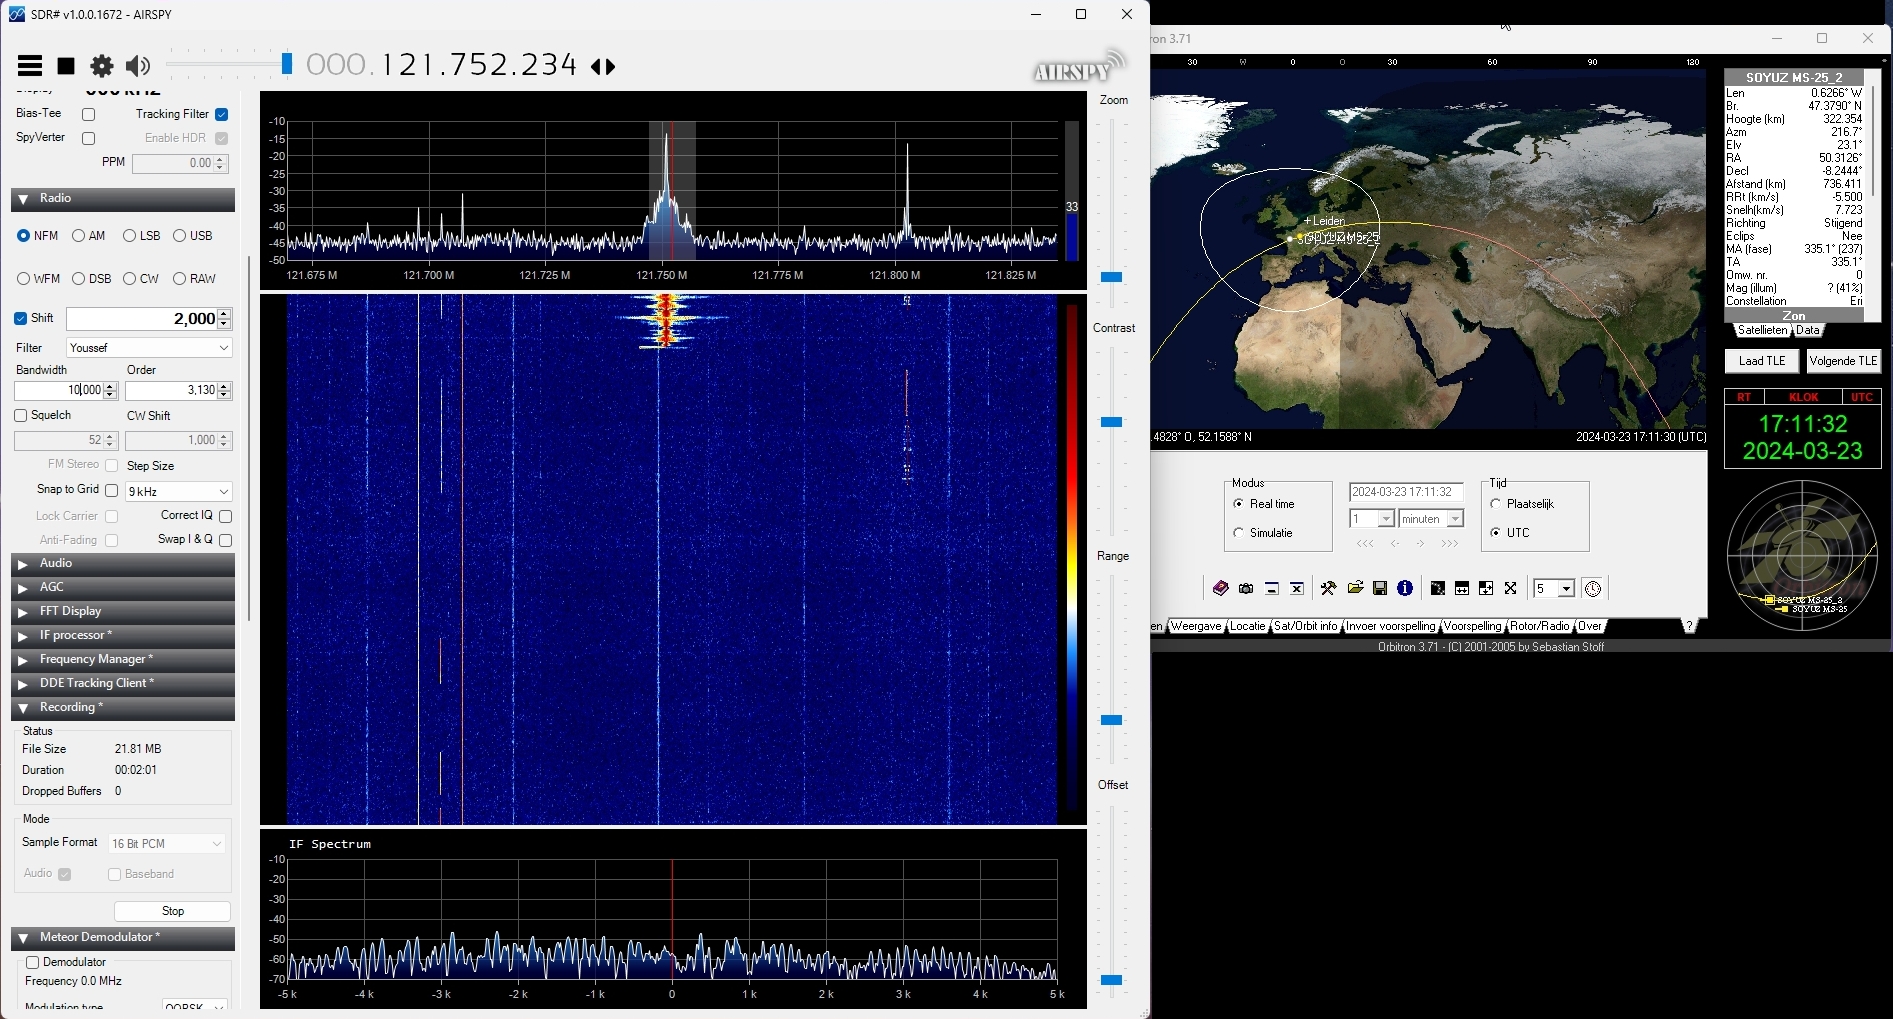Screen dimensions: 1893x1019
Task: Click the Orbitron window-with-X toolbar icon
Action: [x=1297, y=588]
